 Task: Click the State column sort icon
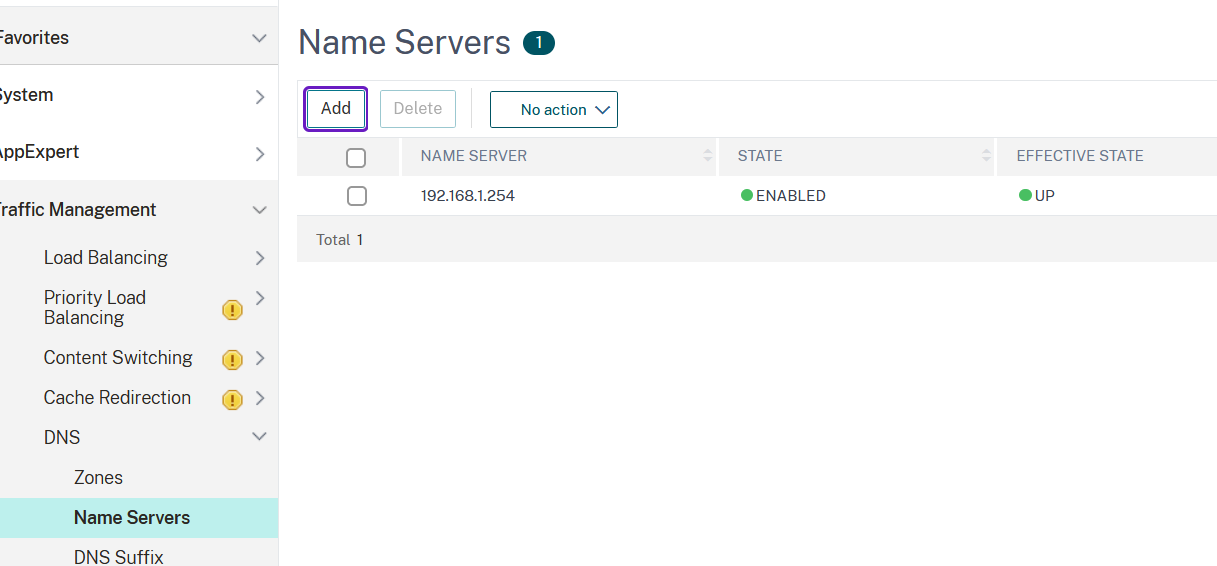987,156
